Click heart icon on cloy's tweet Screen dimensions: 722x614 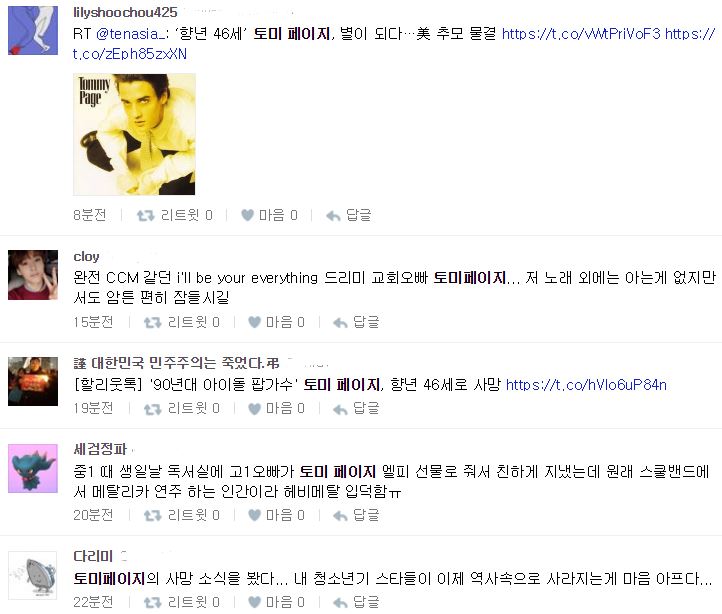[255, 322]
